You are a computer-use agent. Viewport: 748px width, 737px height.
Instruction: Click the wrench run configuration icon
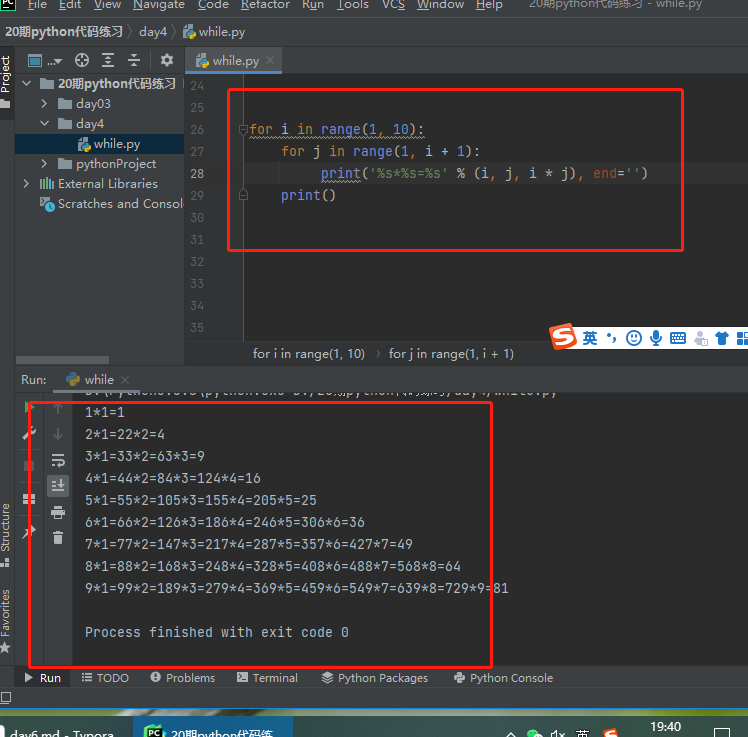28,433
